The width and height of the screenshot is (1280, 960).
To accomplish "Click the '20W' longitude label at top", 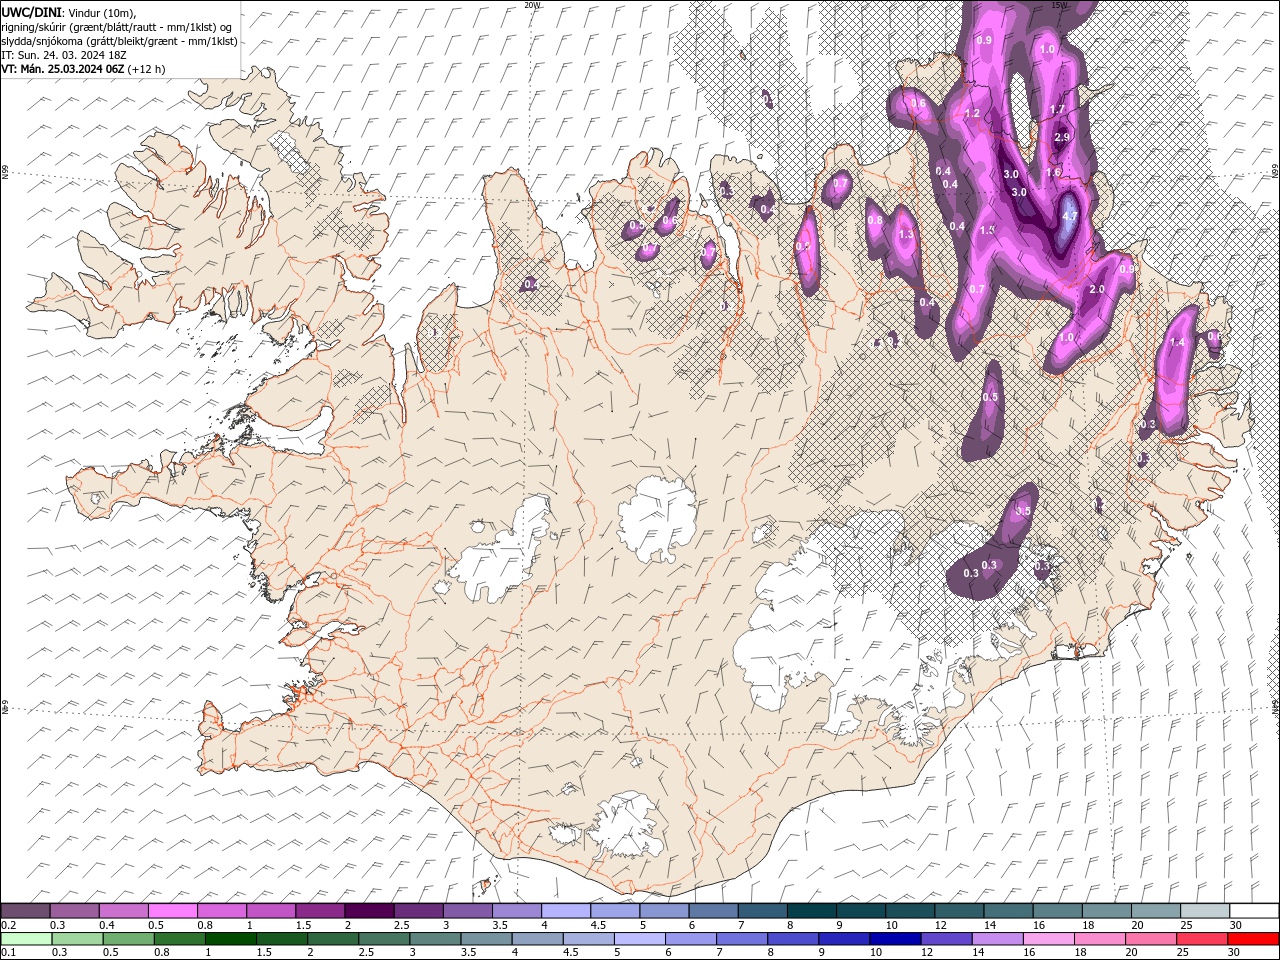I will pyautogui.click(x=532, y=5).
